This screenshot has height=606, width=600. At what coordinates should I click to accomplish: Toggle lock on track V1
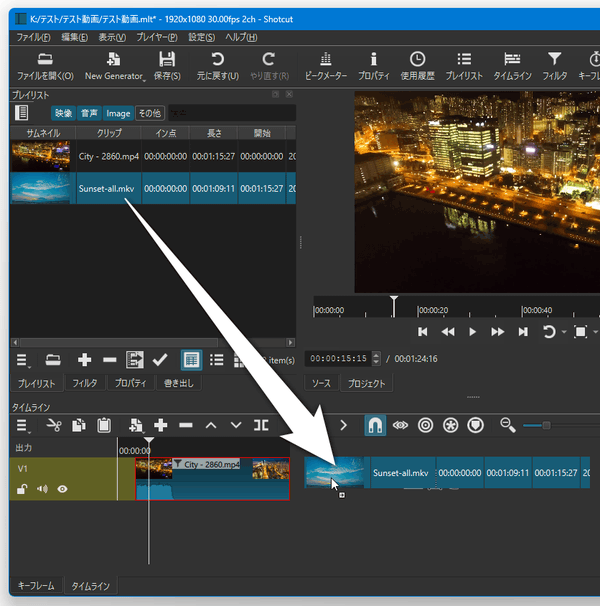click(22, 489)
